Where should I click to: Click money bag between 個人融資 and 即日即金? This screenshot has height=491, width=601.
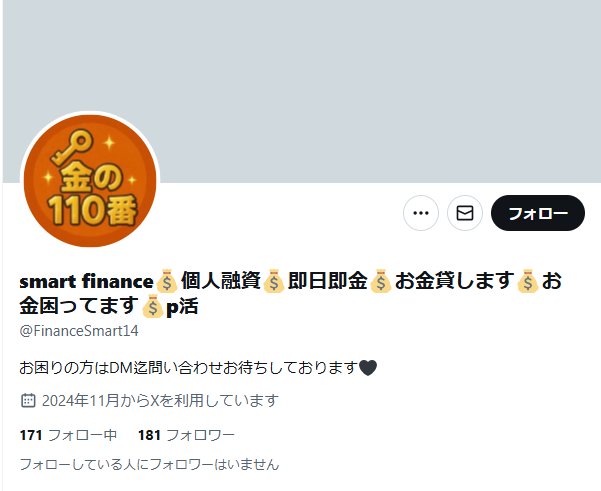pyautogui.click(x=274, y=281)
